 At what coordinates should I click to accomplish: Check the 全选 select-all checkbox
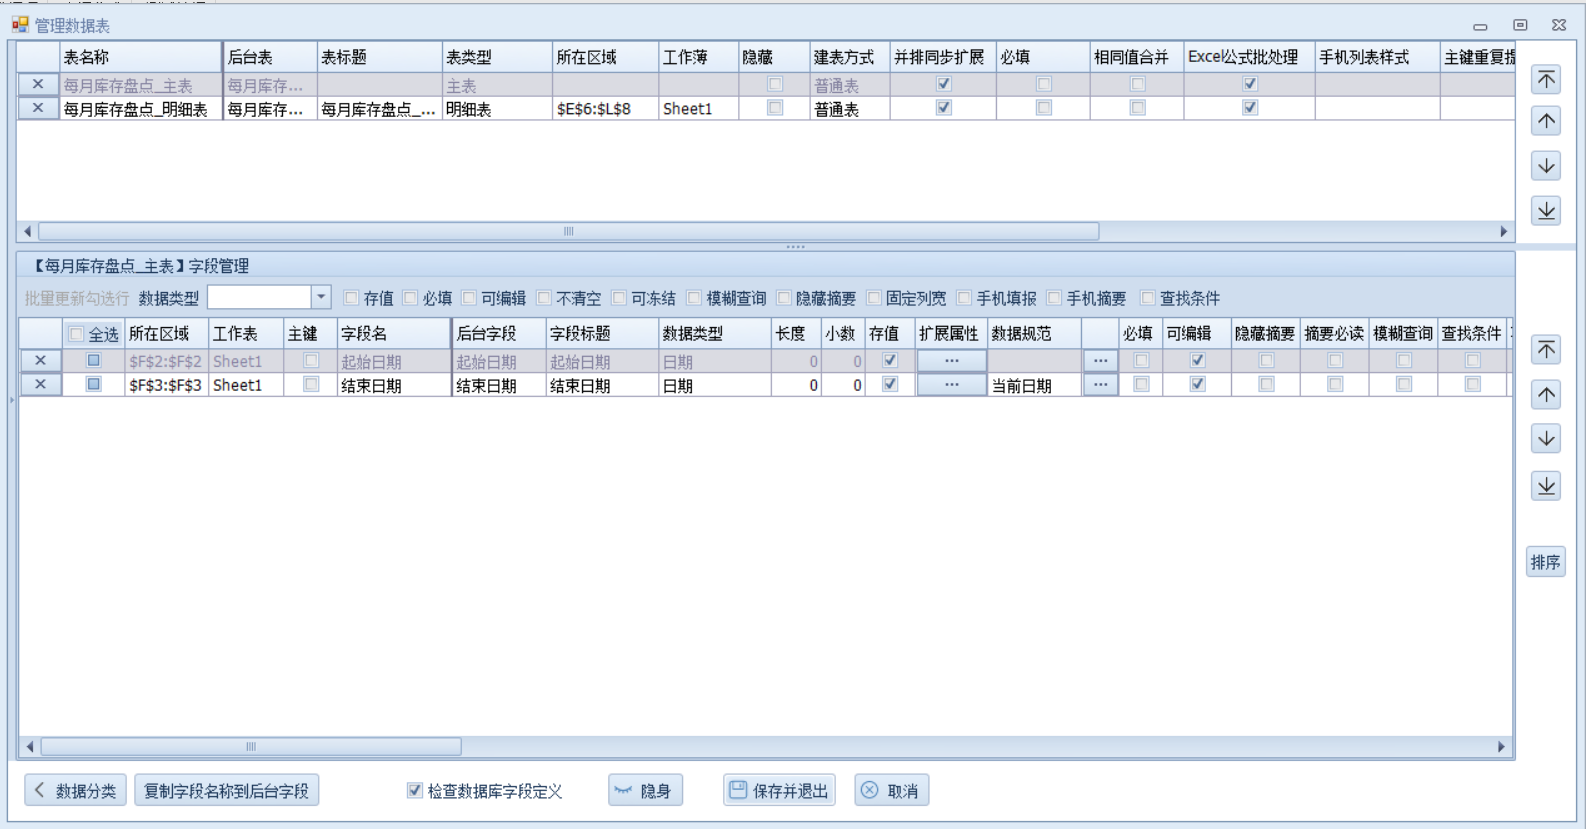pyautogui.click(x=76, y=334)
